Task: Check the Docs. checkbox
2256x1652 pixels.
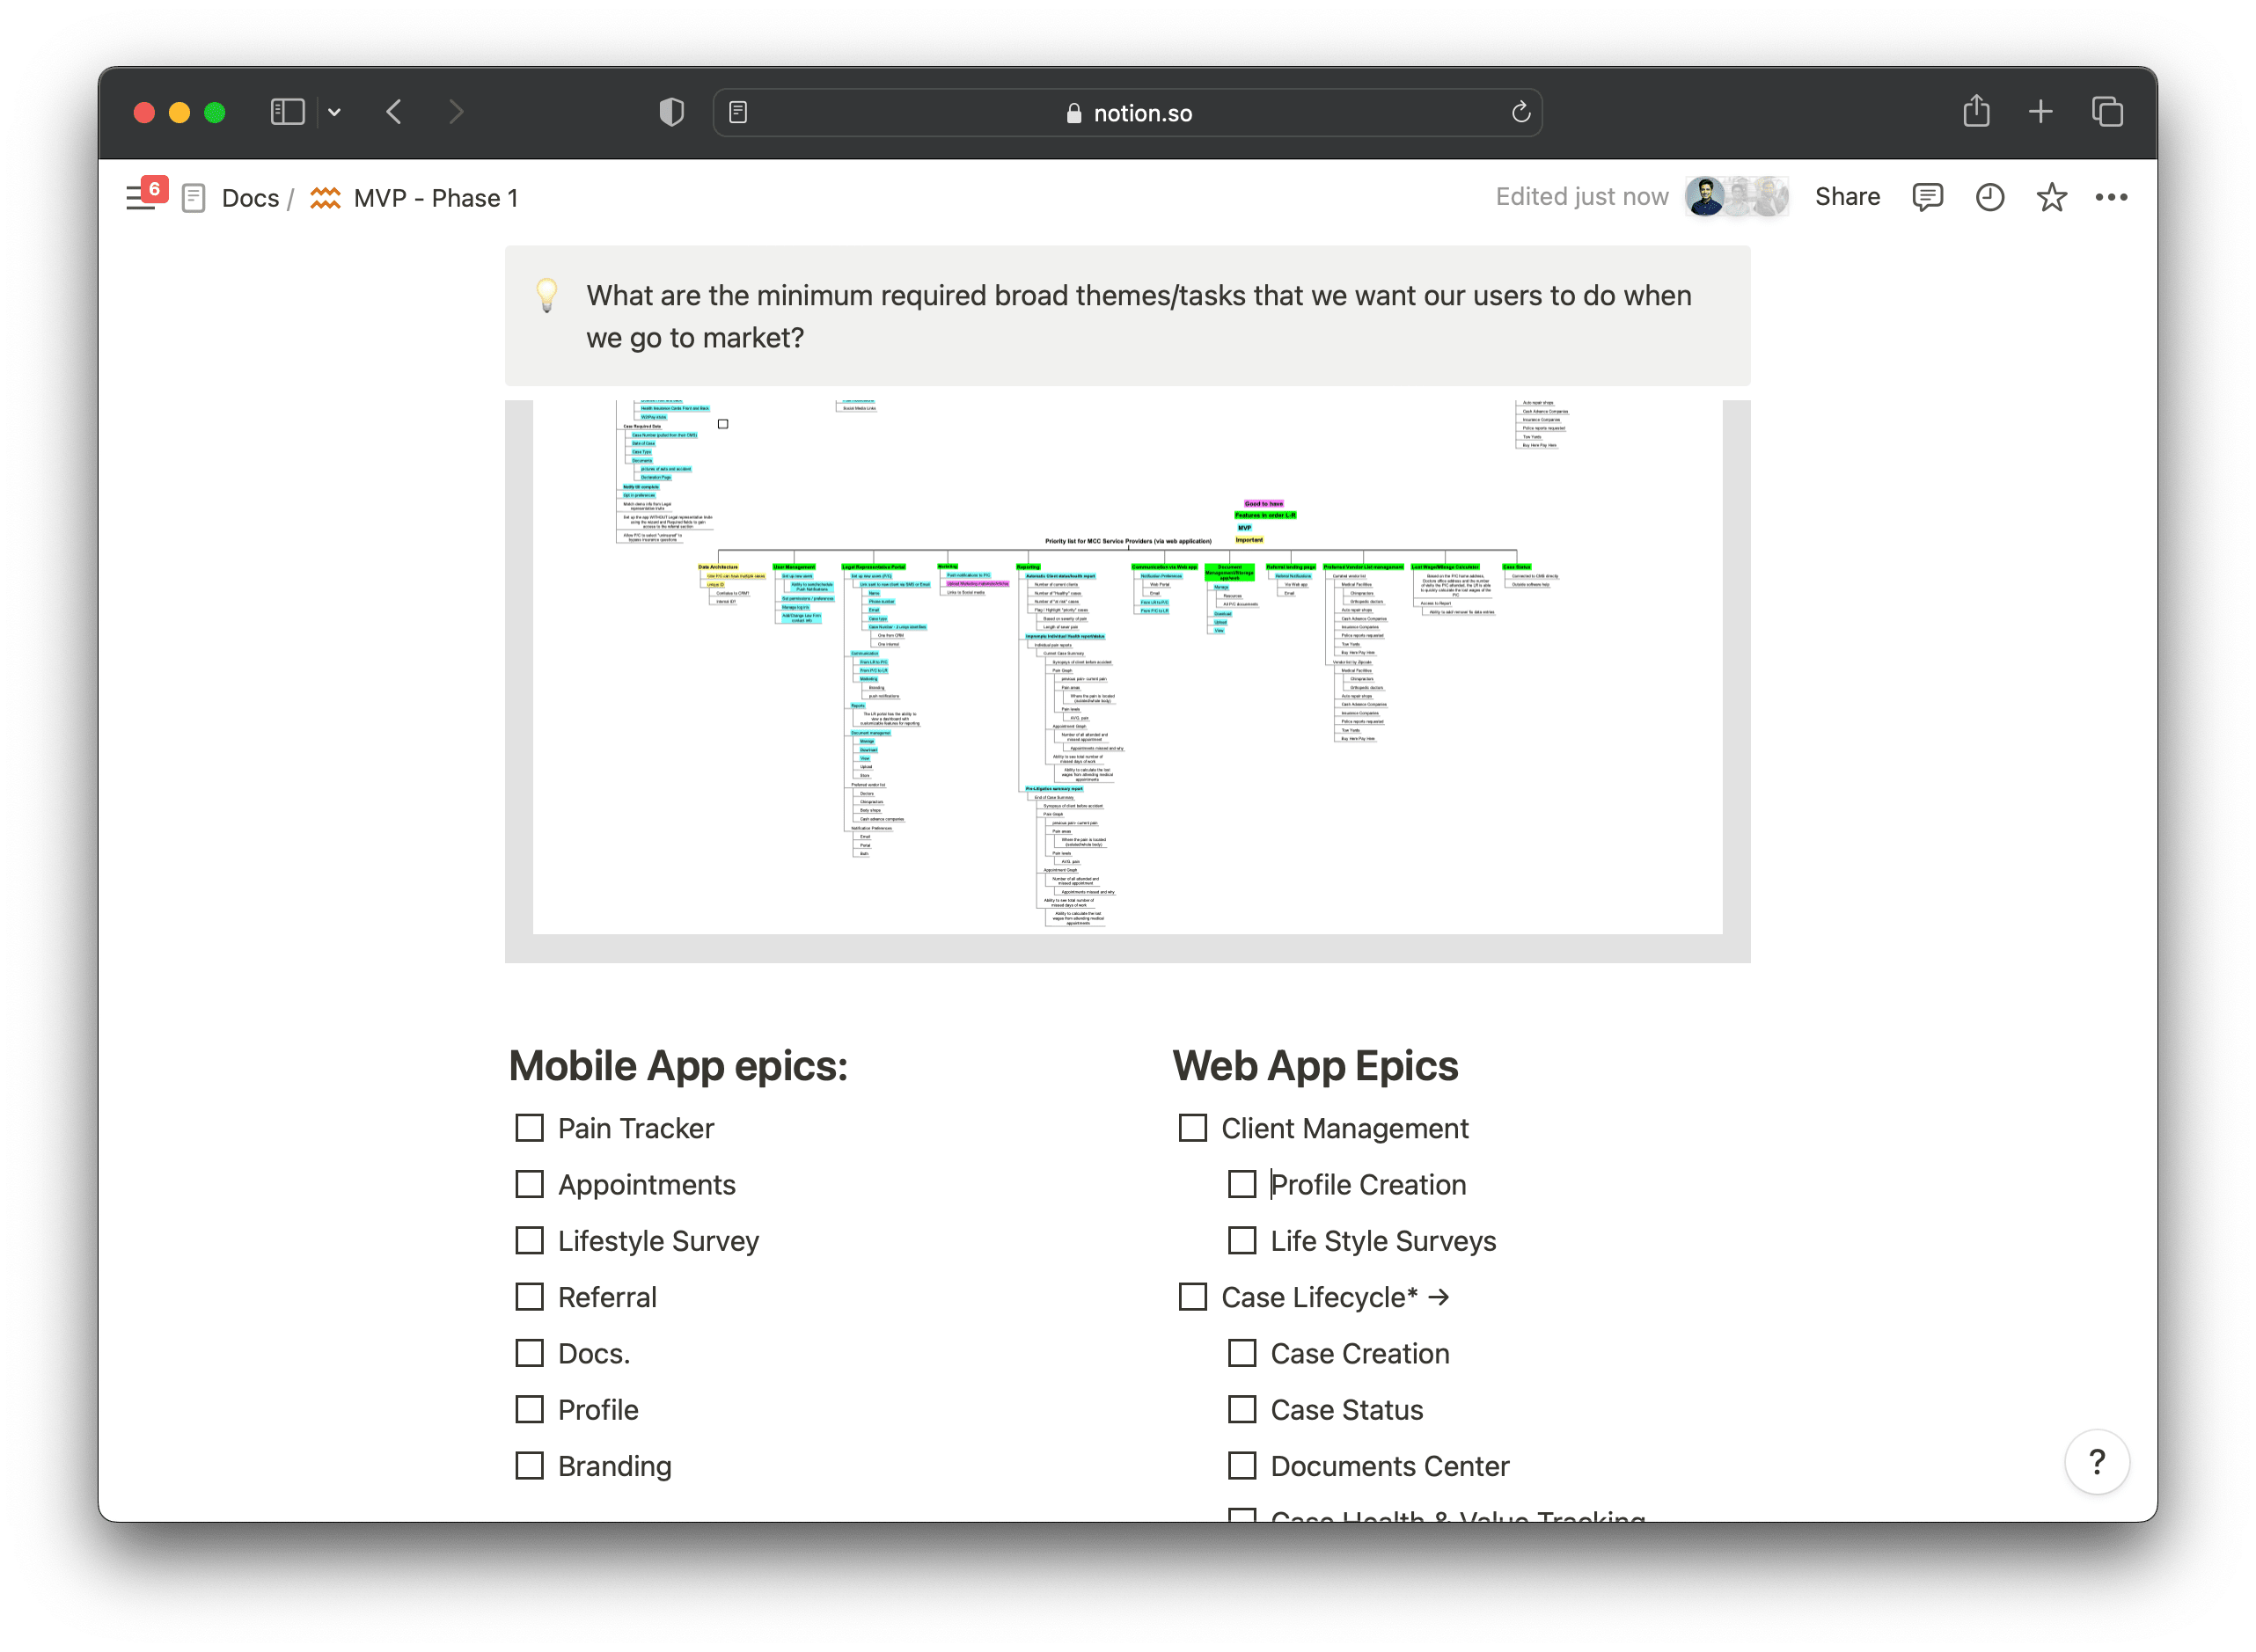Action: [x=529, y=1353]
